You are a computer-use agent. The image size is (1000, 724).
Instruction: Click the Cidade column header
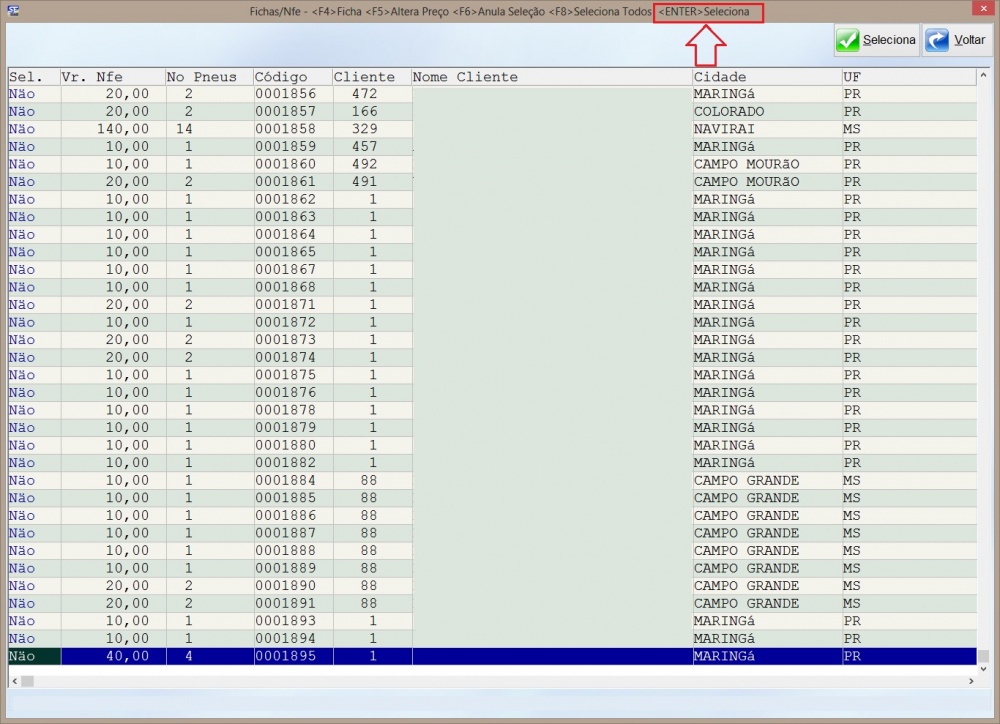pyautogui.click(x=766, y=77)
